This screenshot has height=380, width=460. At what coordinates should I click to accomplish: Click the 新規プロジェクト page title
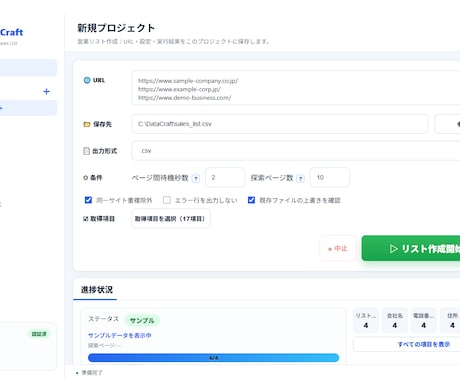point(116,28)
